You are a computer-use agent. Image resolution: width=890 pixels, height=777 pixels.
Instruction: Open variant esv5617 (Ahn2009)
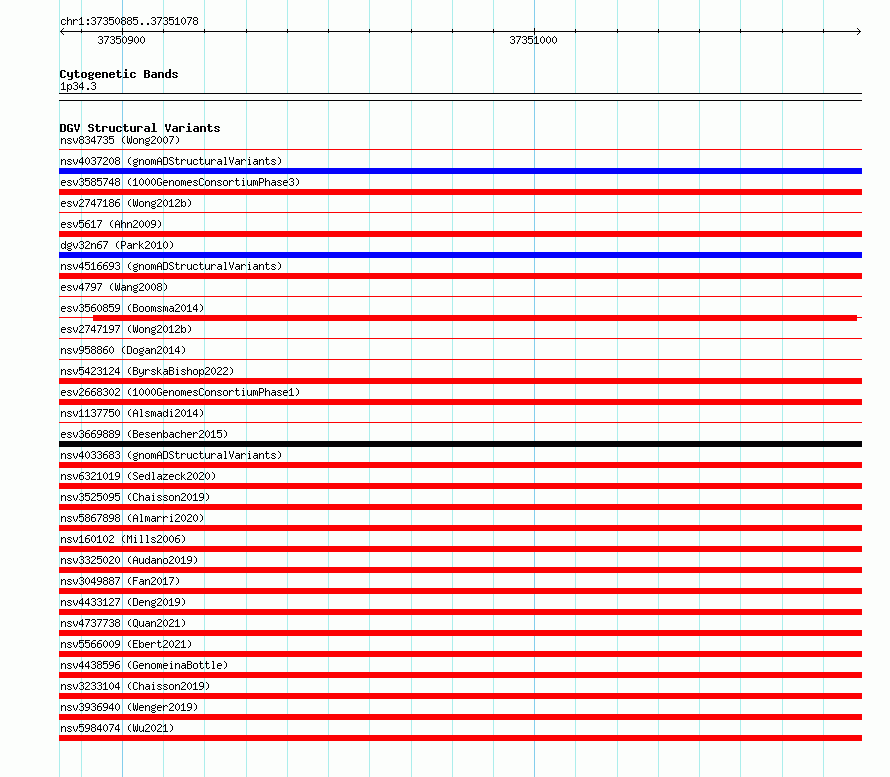111,224
